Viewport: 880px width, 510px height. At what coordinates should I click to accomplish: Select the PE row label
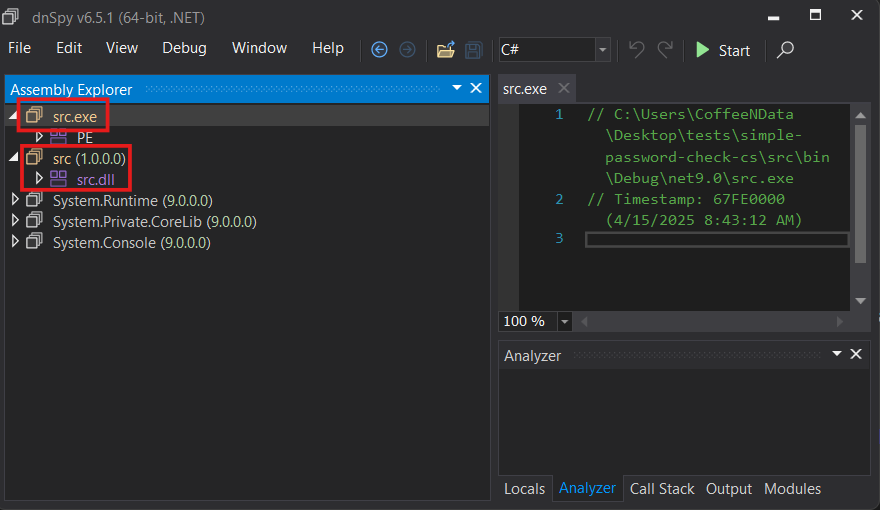point(85,137)
